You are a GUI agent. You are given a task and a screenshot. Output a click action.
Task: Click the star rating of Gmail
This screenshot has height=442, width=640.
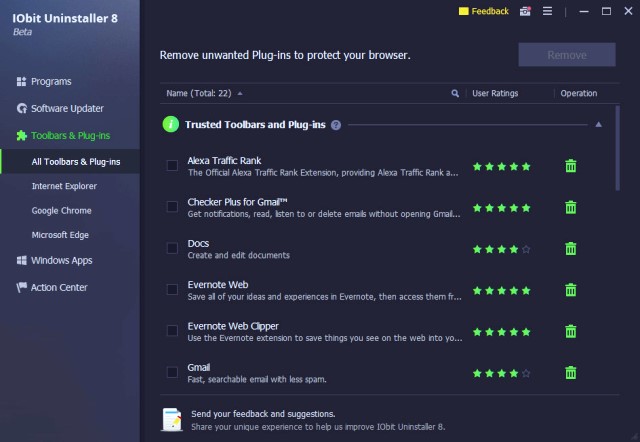click(x=502, y=373)
